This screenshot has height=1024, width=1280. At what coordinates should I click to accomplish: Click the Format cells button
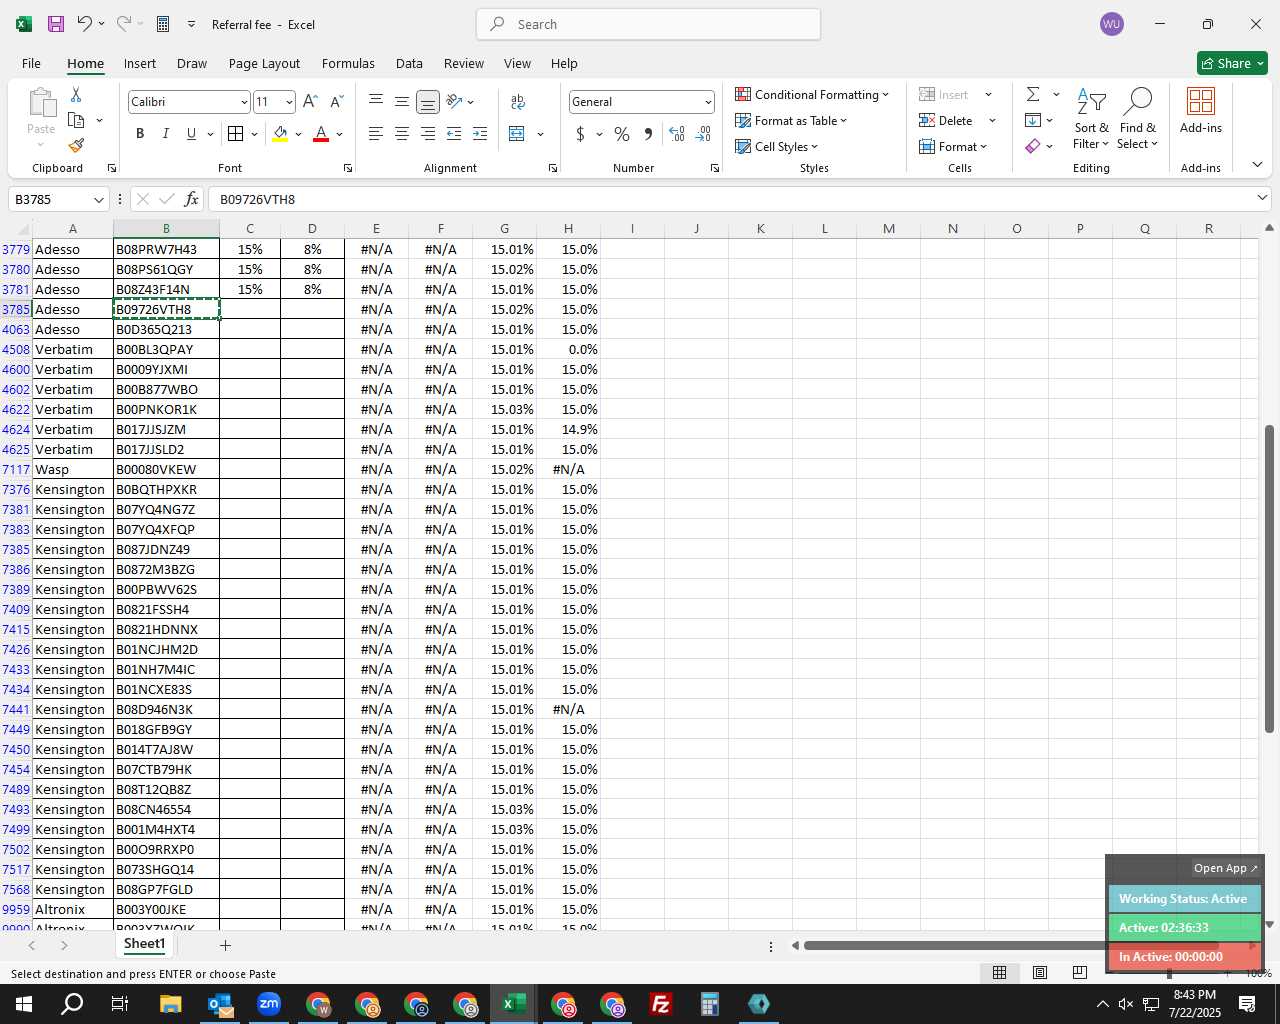pos(953,146)
